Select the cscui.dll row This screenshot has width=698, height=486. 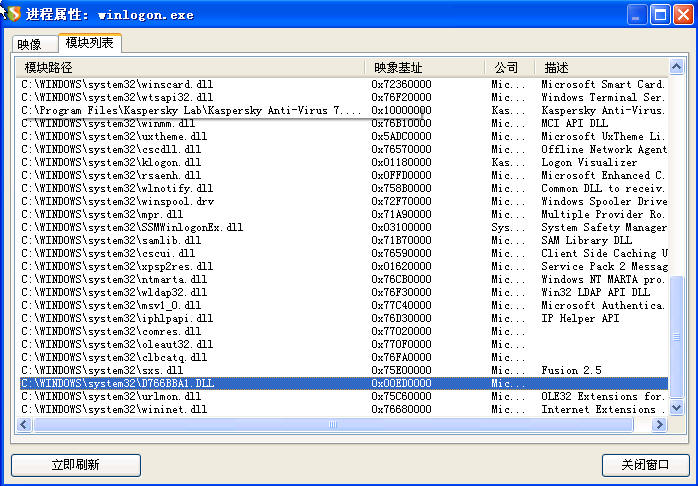[344, 253]
